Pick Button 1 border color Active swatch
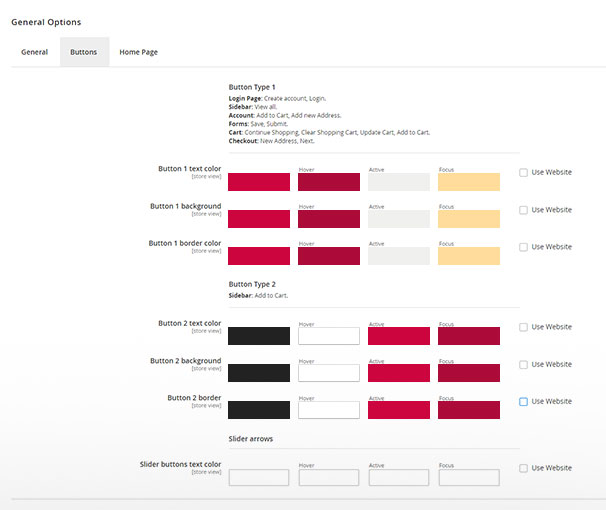 click(x=399, y=256)
